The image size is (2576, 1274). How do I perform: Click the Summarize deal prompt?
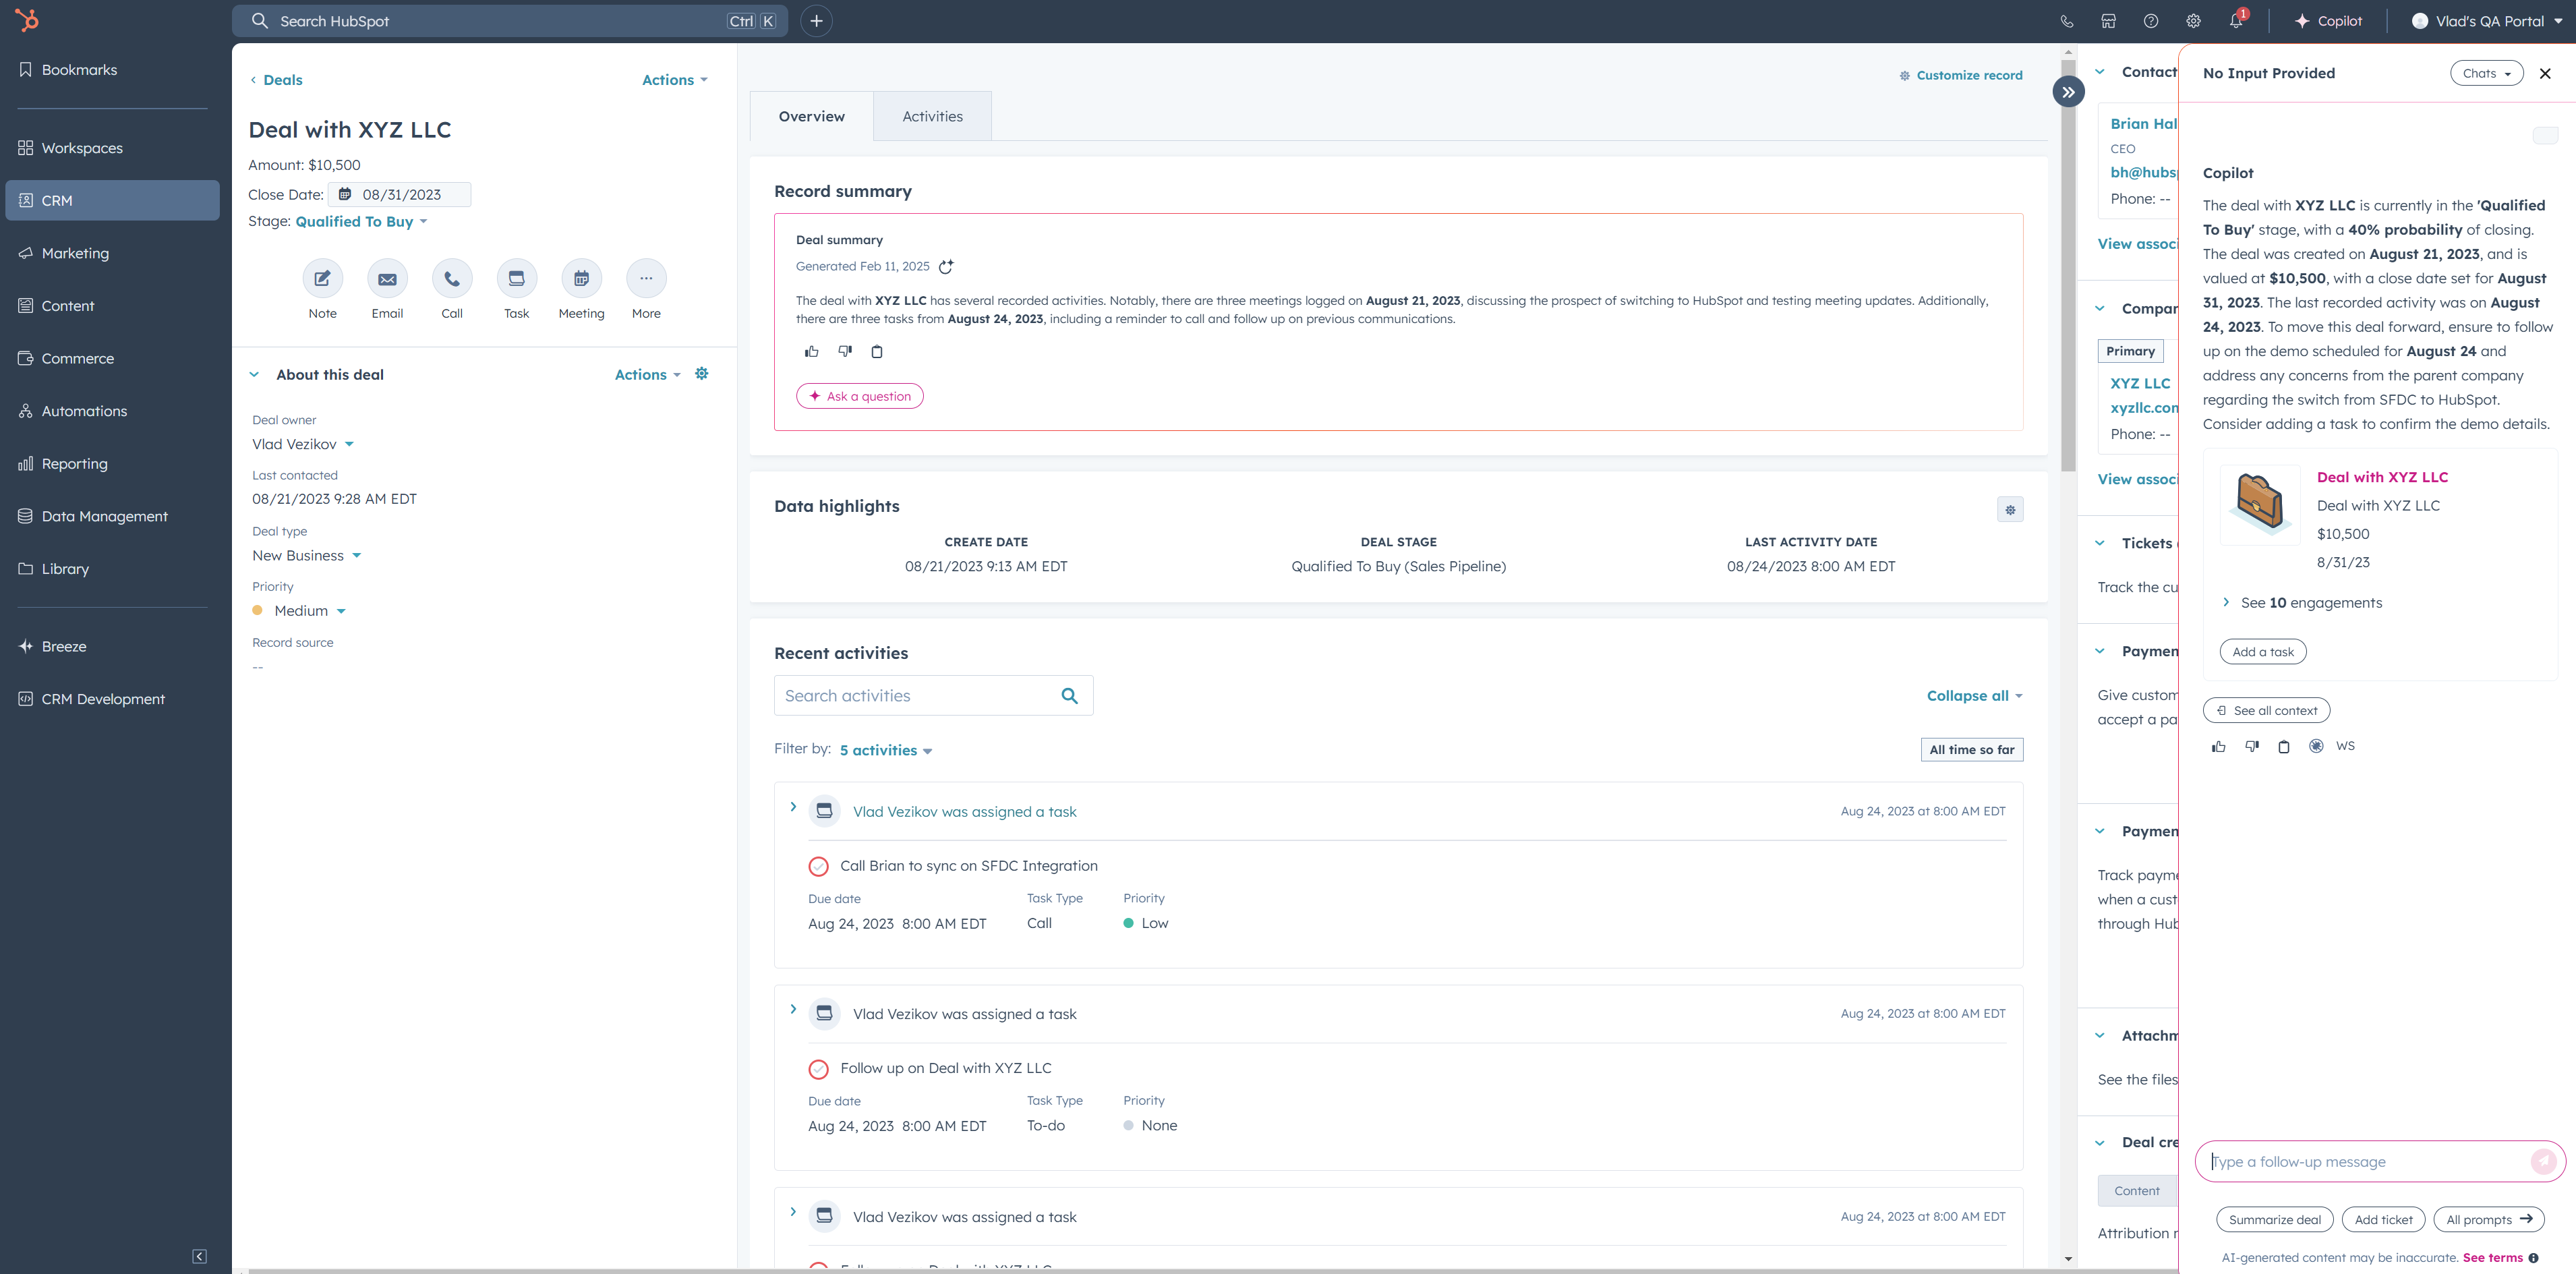pyautogui.click(x=2274, y=1220)
